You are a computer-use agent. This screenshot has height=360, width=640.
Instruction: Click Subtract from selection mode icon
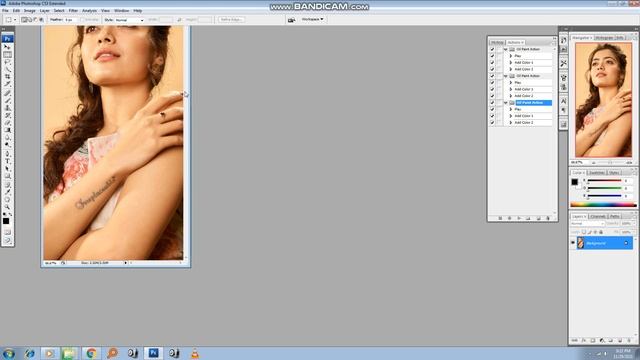pyautogui.click(x=36, y=20)
